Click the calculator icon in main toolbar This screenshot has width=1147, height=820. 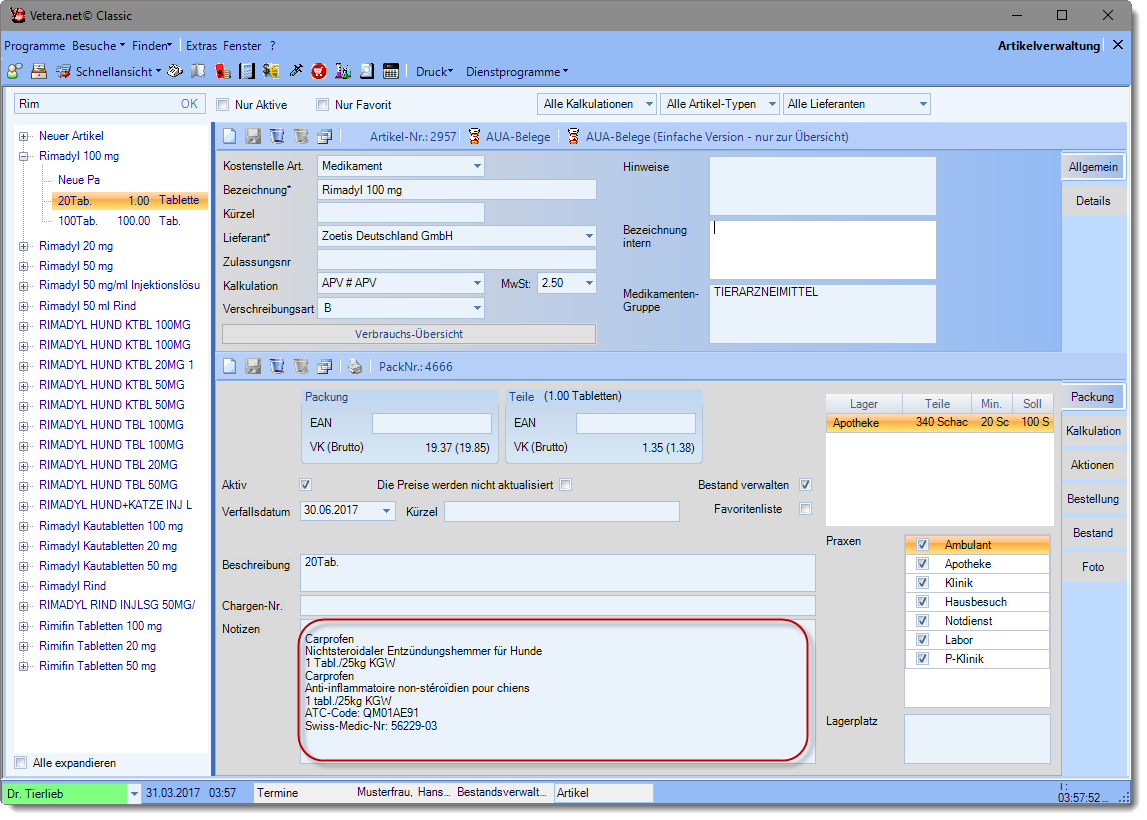click(391, 71)
